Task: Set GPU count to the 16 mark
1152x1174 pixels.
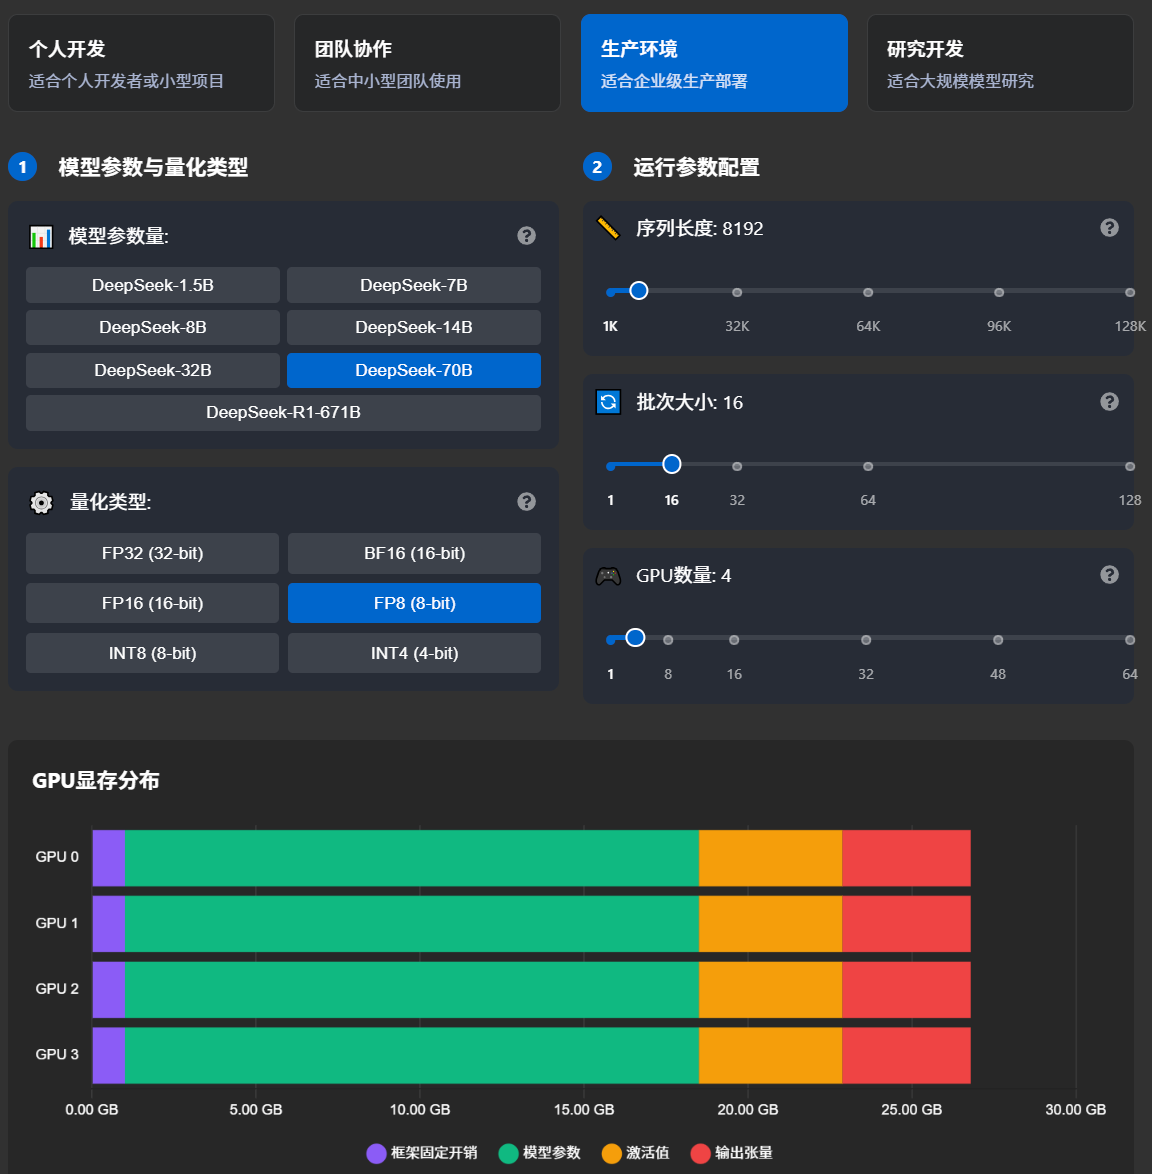Action: click(734, 639)
